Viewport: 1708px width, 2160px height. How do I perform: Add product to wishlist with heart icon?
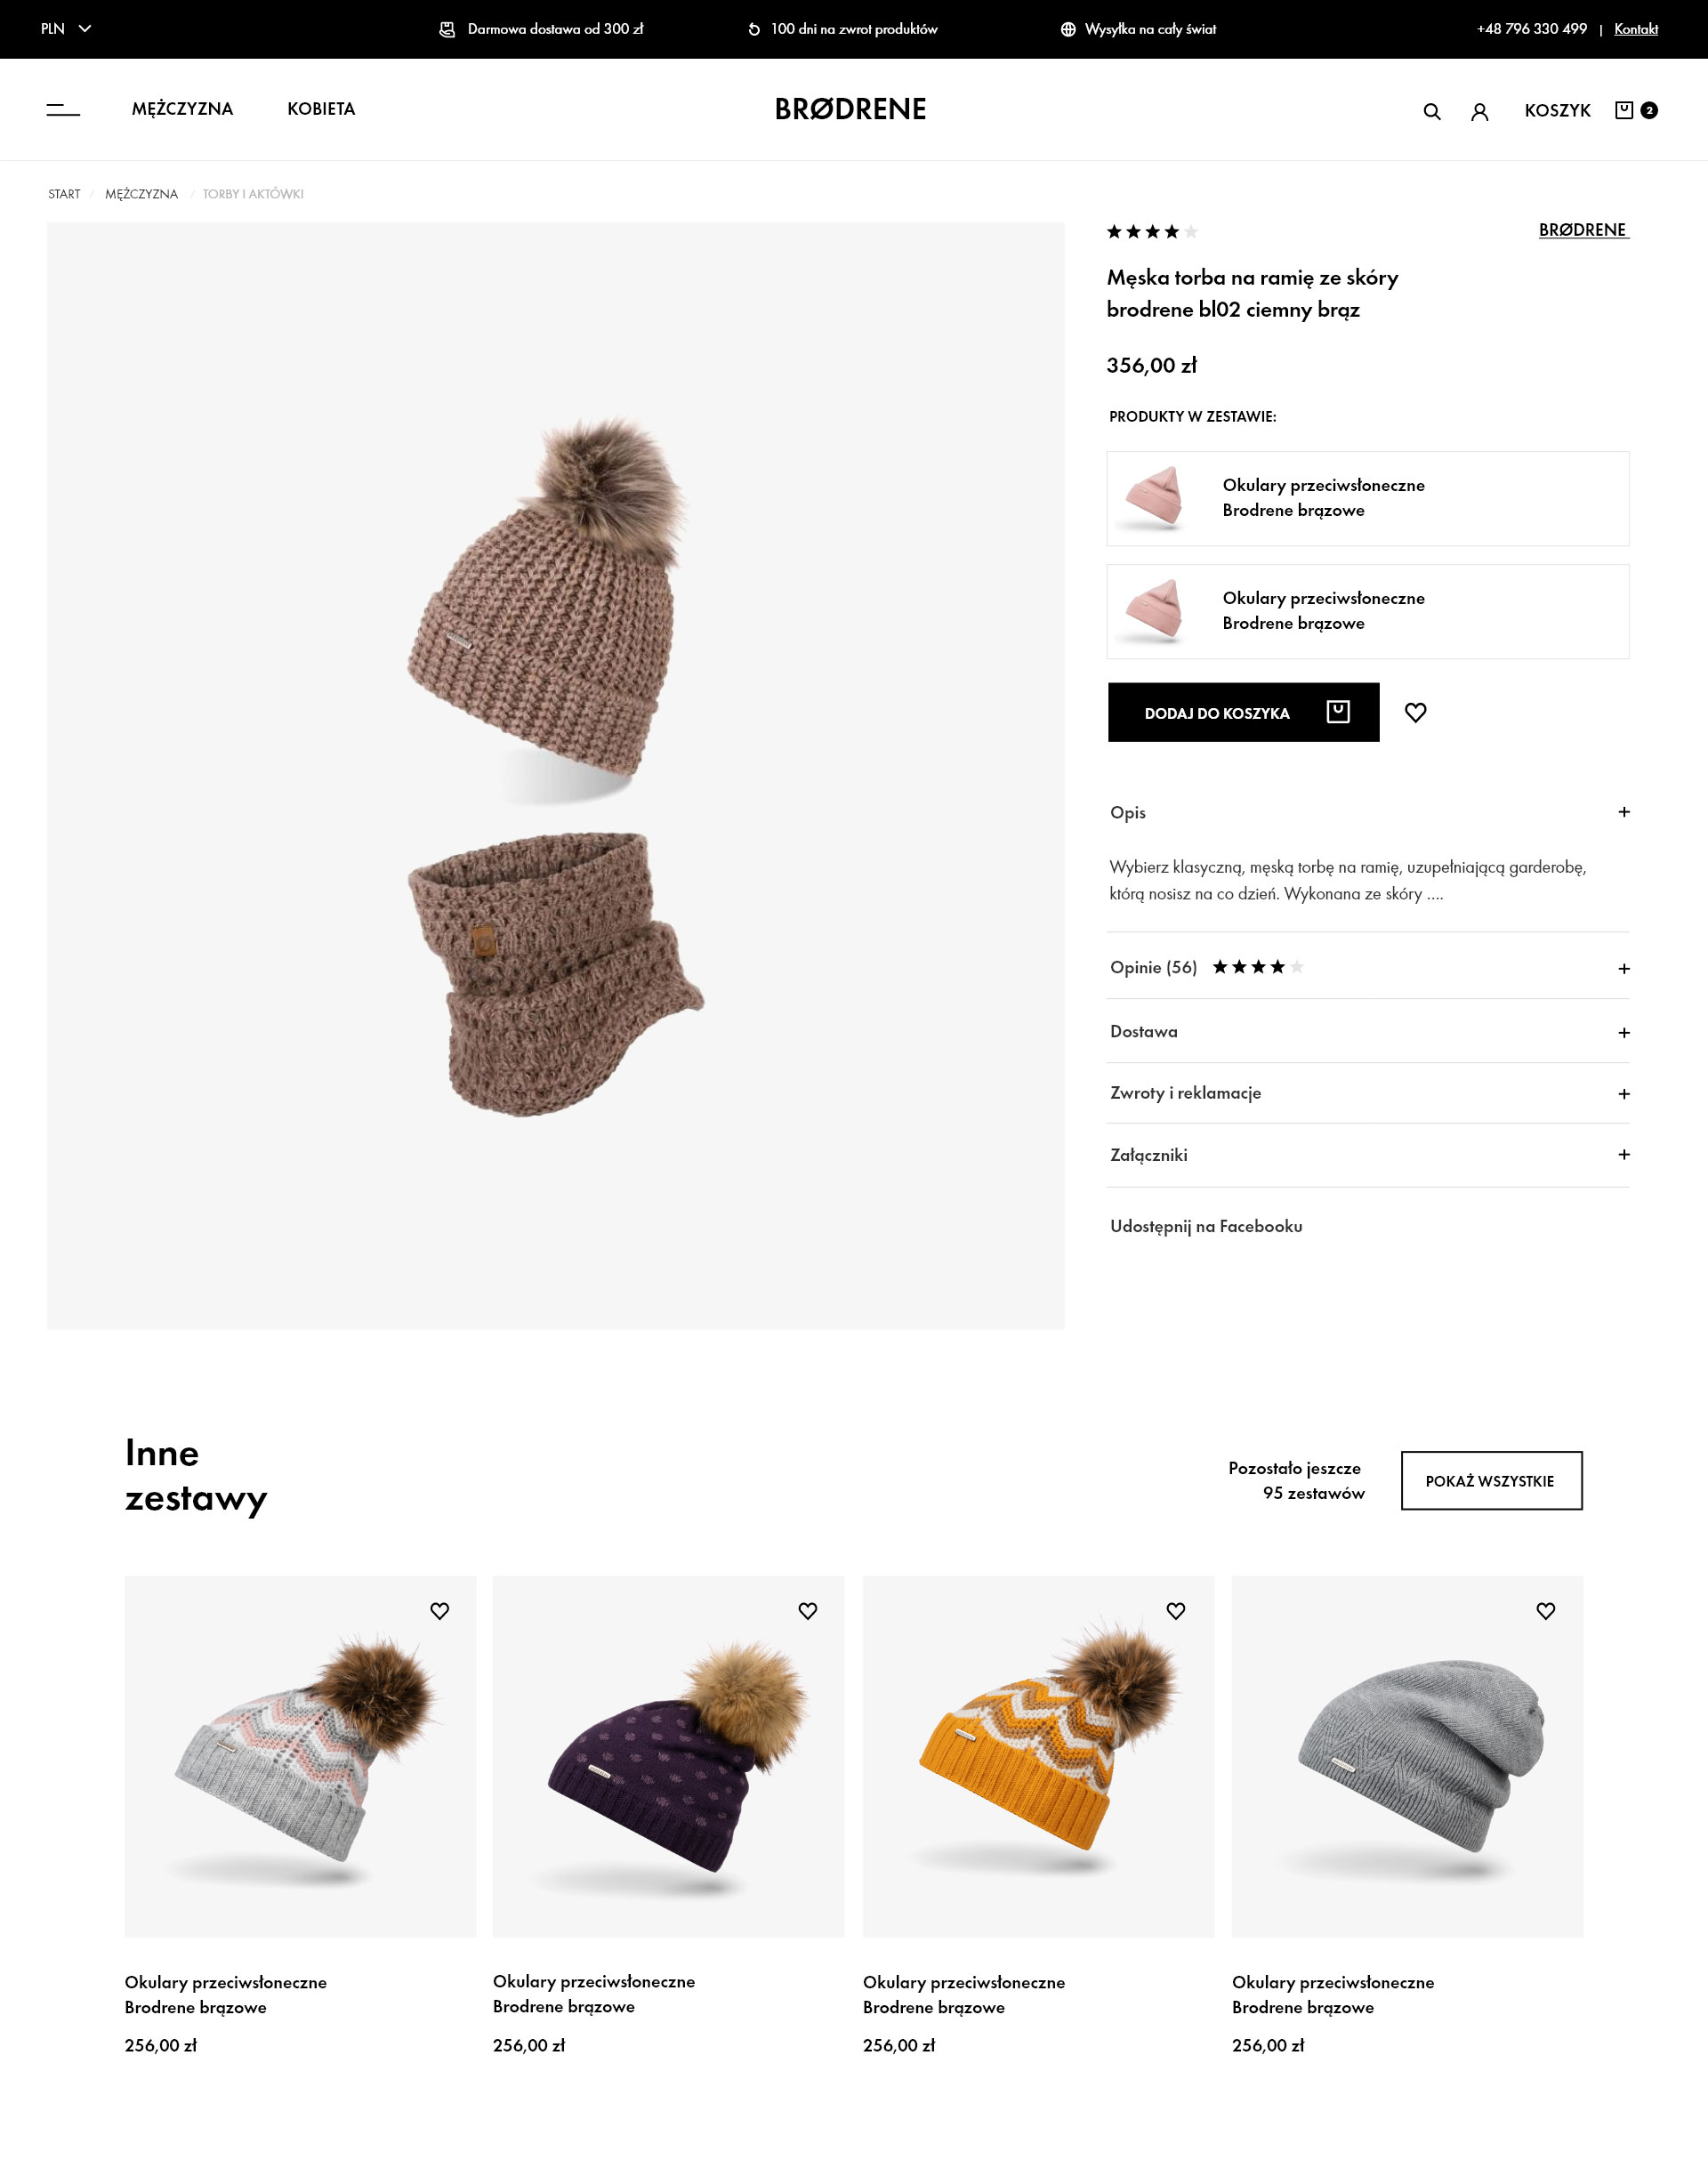point(1415,712)
